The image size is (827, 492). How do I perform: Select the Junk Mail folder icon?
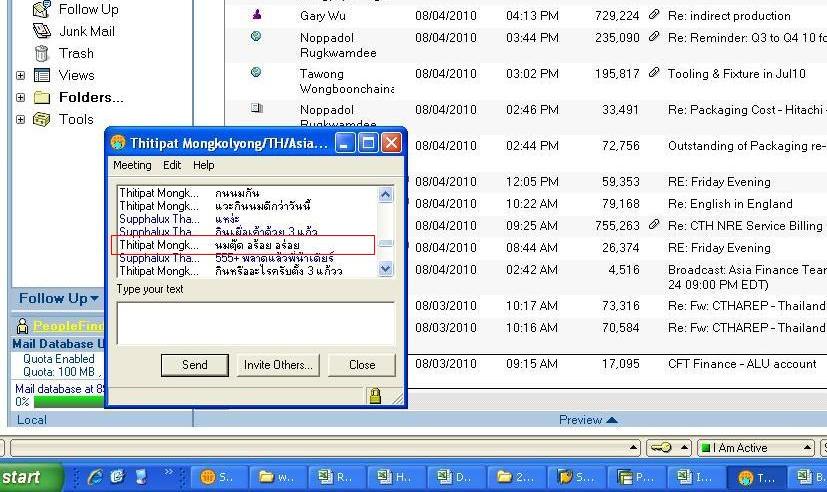(42, 31)
